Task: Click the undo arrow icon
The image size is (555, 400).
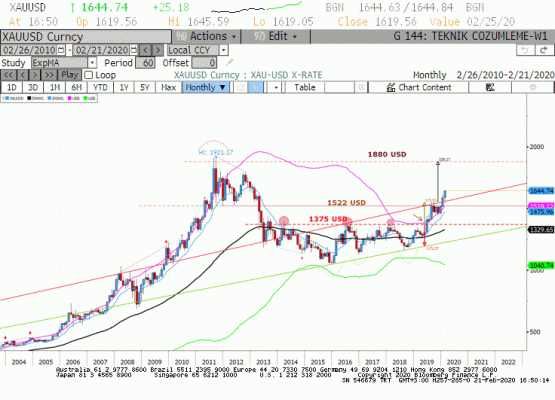Action: click(525, 50)
